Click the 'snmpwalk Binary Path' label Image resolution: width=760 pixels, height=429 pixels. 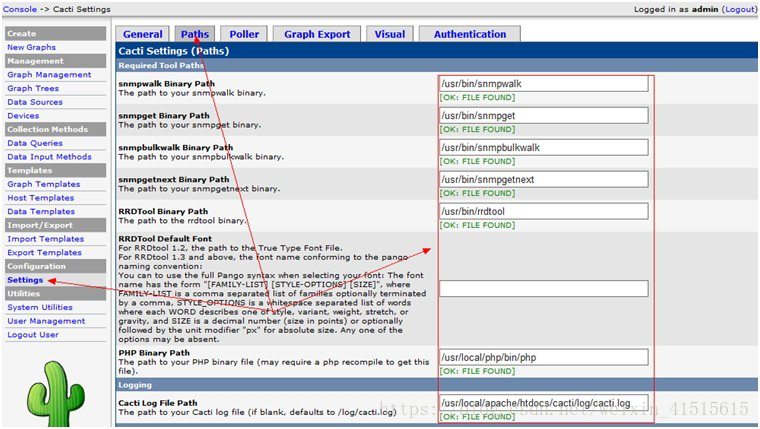pyautogui.click(x=166, y=83)
